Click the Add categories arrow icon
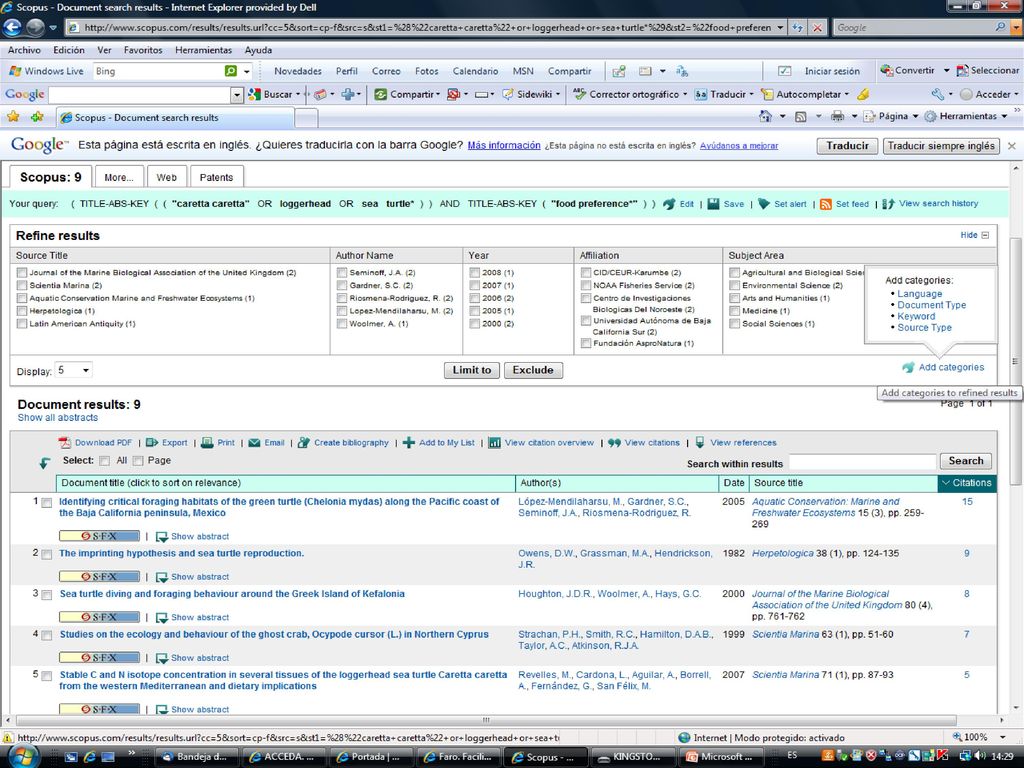This screenshot has height=768, width=1024. point(908,368)
